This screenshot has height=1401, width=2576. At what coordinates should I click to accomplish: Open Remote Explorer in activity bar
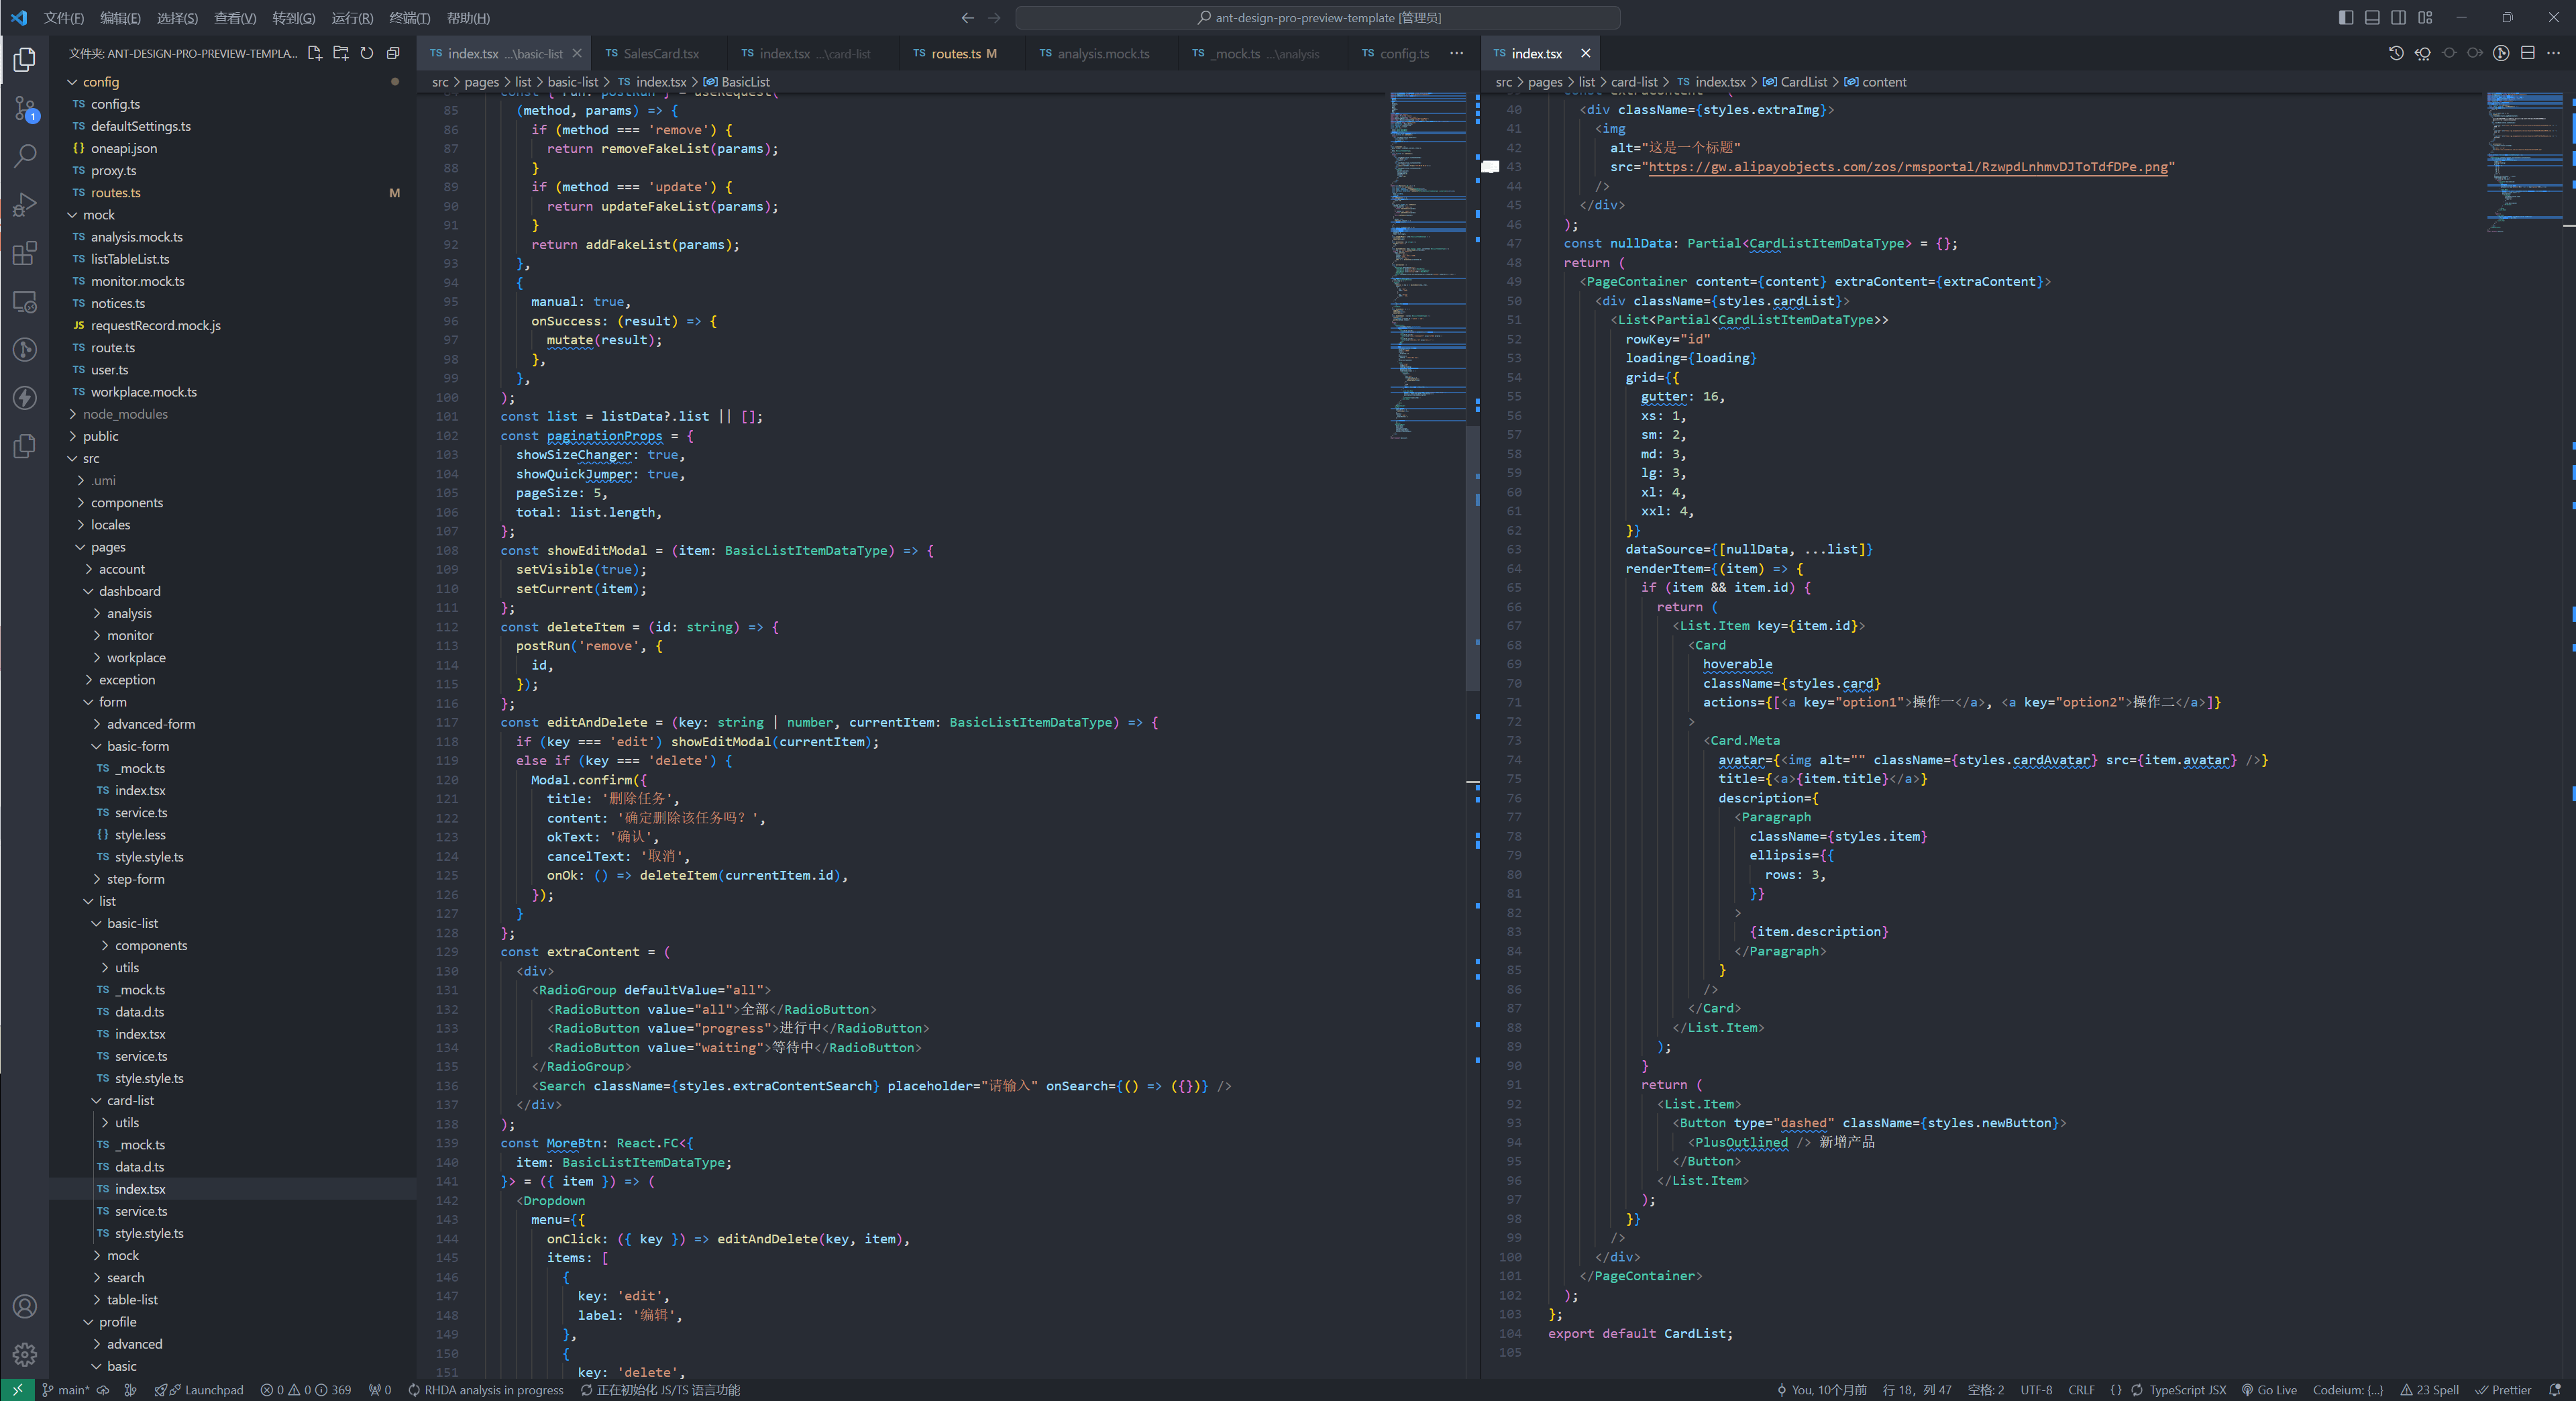(x=25, y=301)
